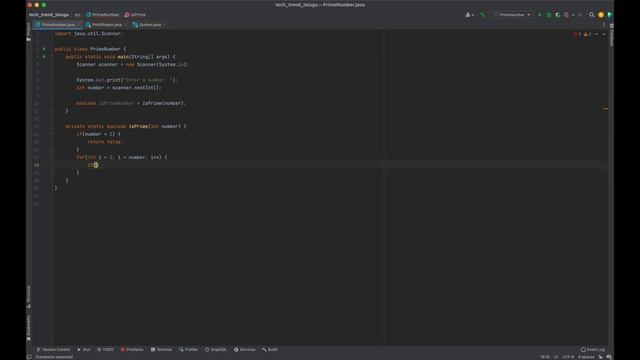This screenshot has width=640, height=360.
Task: Change line separator LF in status bar
Action: (x=556, y=357)
